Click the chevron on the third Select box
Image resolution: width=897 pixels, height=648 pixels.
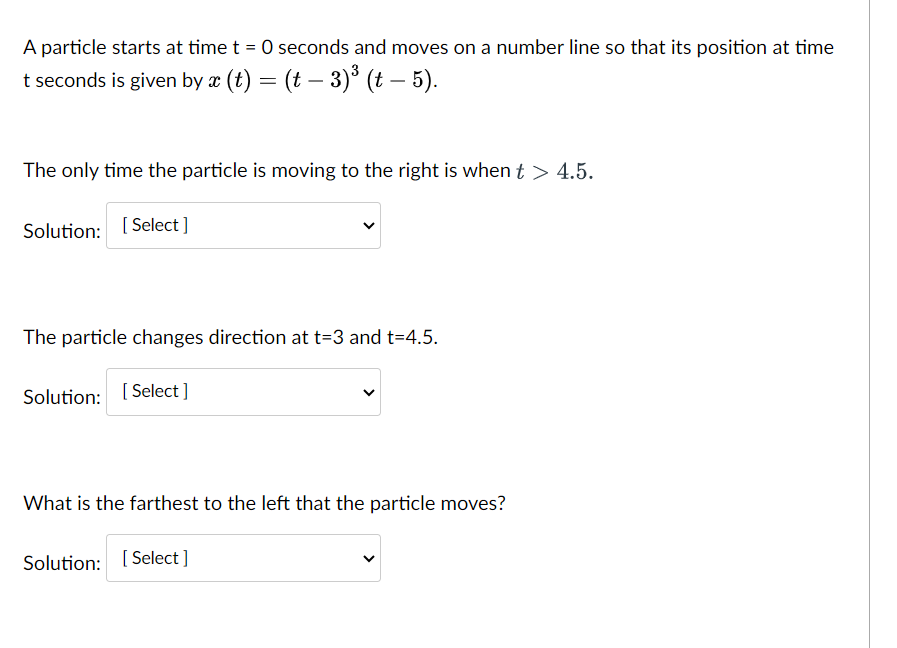(368, 557)
